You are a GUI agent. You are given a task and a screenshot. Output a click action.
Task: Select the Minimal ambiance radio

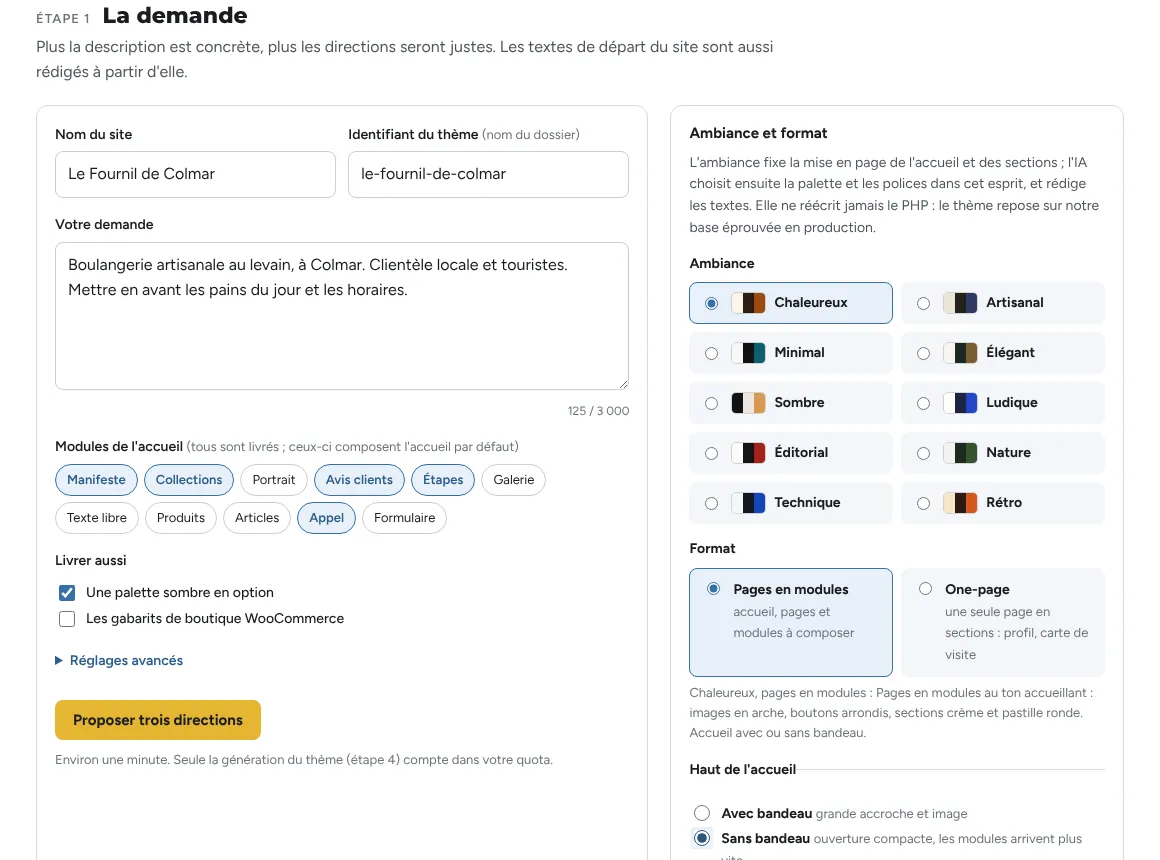point(712,354)
